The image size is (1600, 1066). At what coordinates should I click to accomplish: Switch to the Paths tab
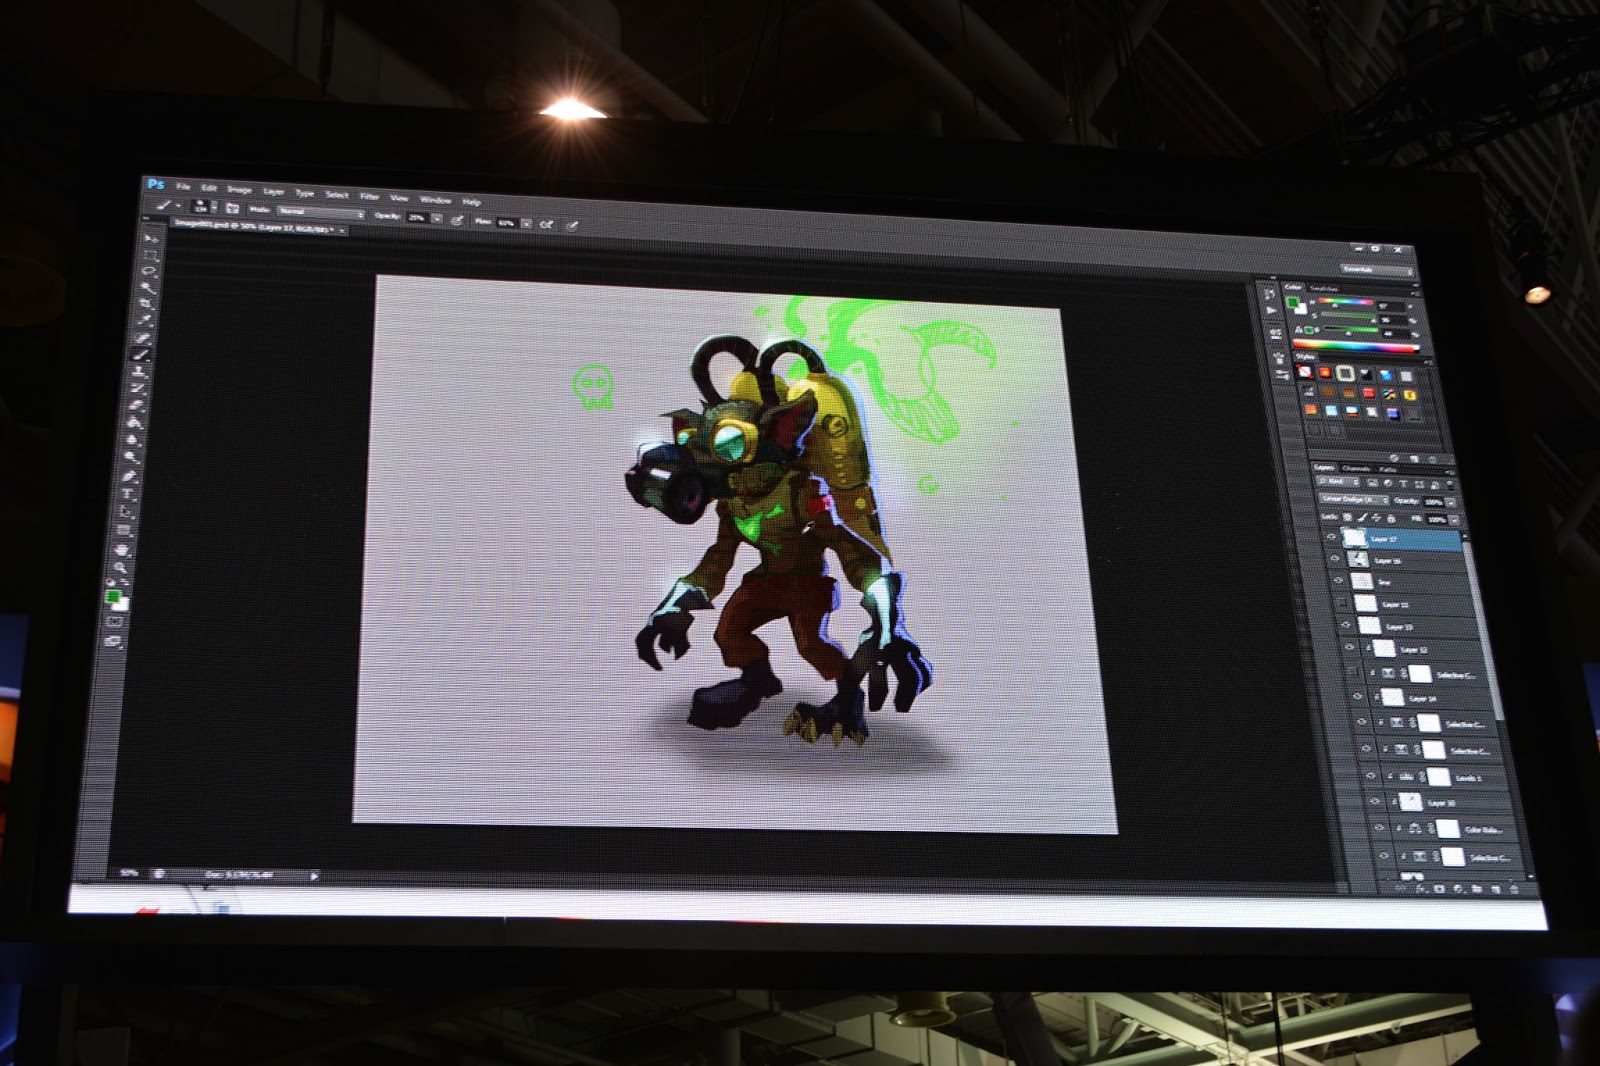point(1388,468)
